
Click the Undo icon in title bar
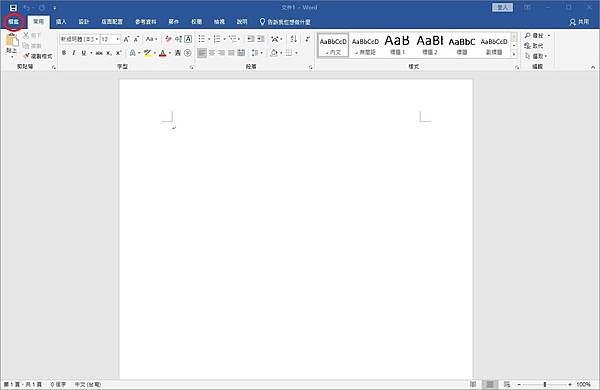(26, 8)
